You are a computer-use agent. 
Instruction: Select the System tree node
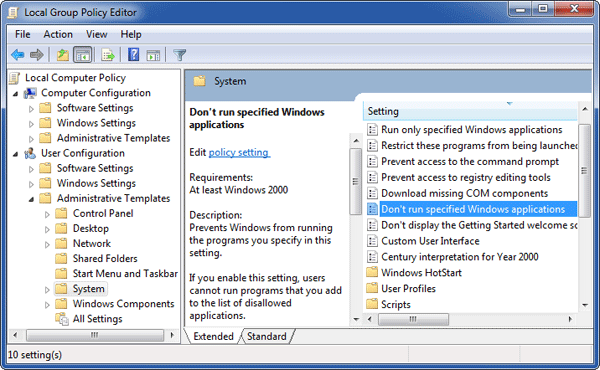point(88,289)
